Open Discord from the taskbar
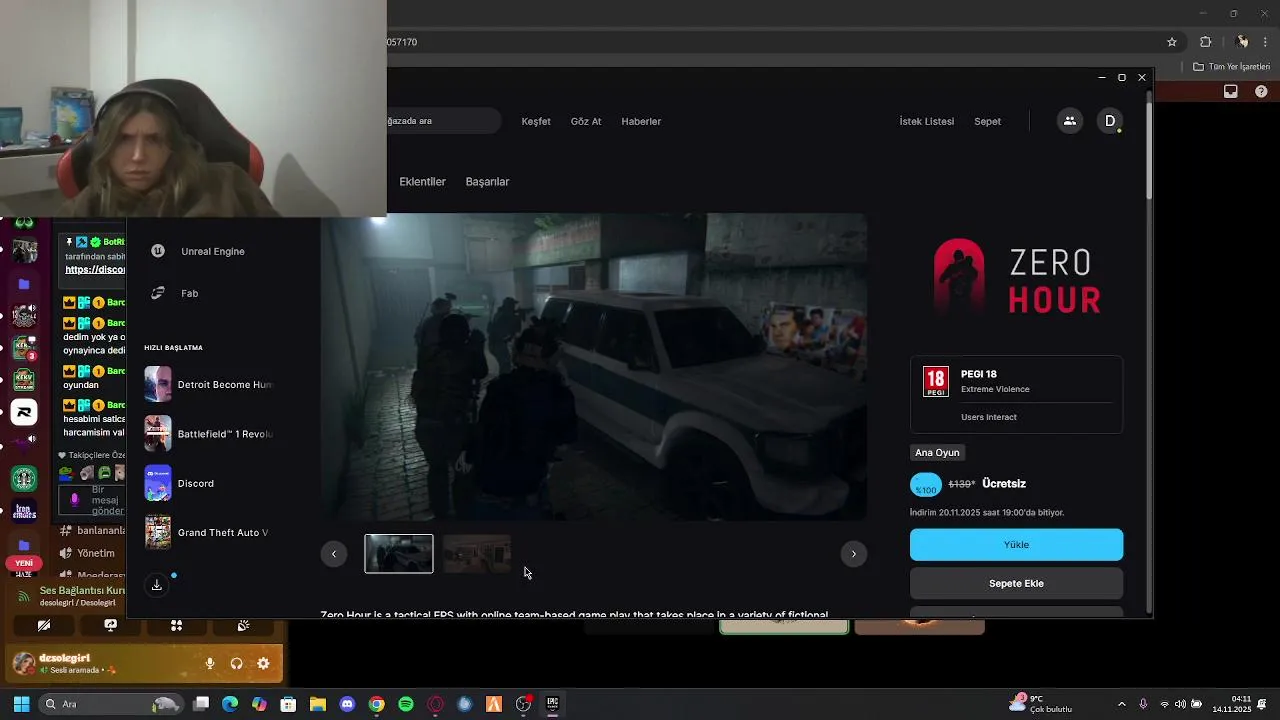Image resolution: width=1280 pixels, height=720 pixels. tap(347, 704)
